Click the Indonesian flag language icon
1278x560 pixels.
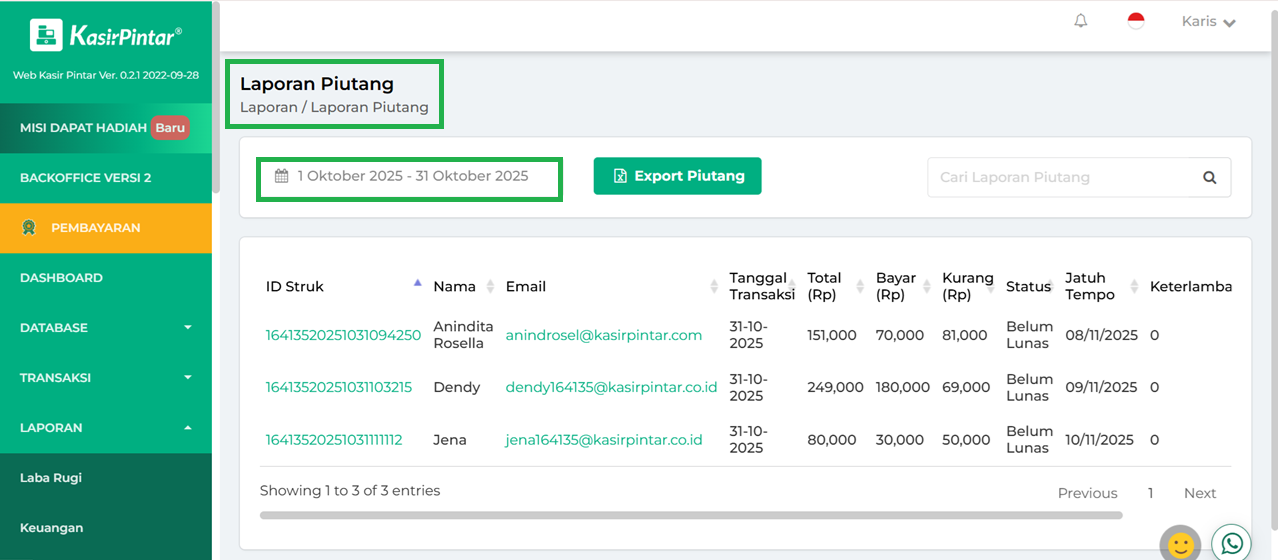(x=1136, y=21)
